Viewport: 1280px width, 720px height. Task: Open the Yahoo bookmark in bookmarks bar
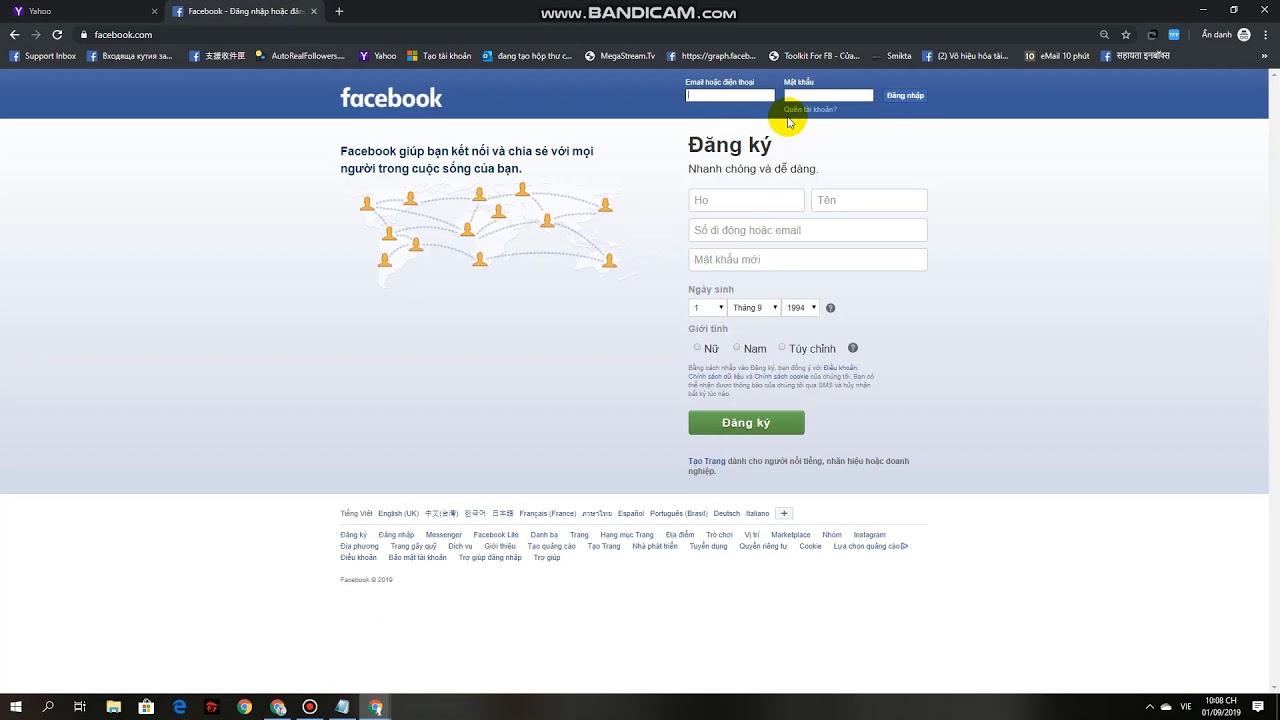(378, 56)
